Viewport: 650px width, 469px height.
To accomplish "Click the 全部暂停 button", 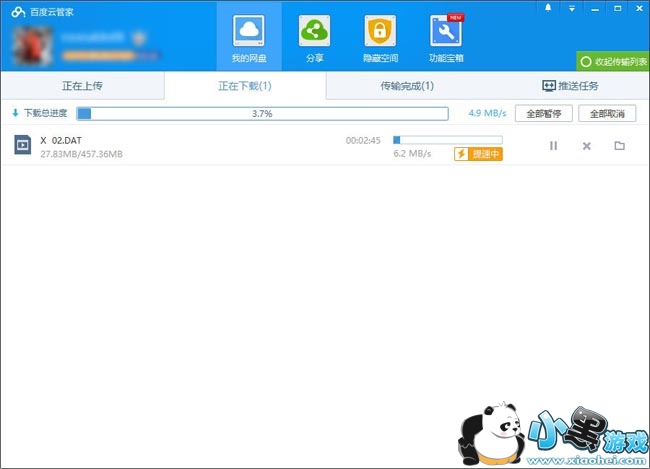I will tap(544, 113).
